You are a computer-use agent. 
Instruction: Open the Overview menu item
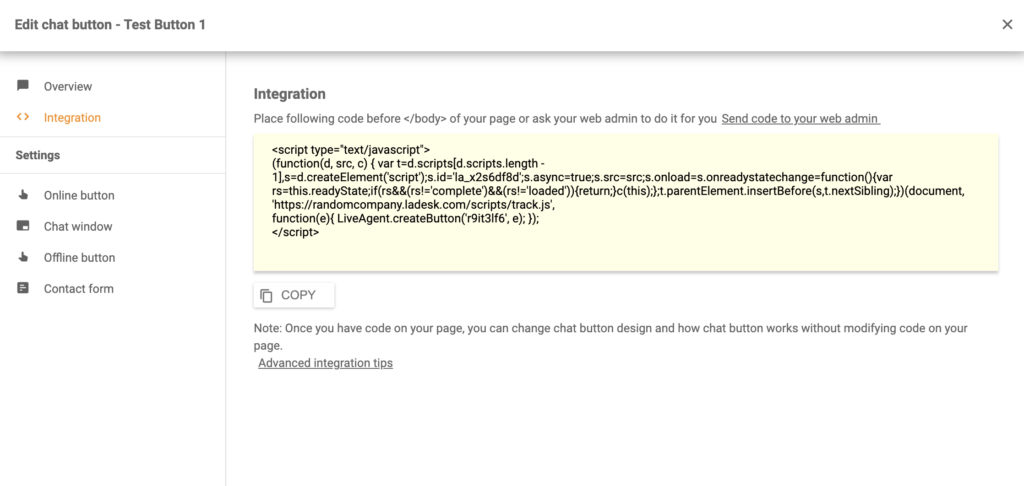tap(68, 87)
